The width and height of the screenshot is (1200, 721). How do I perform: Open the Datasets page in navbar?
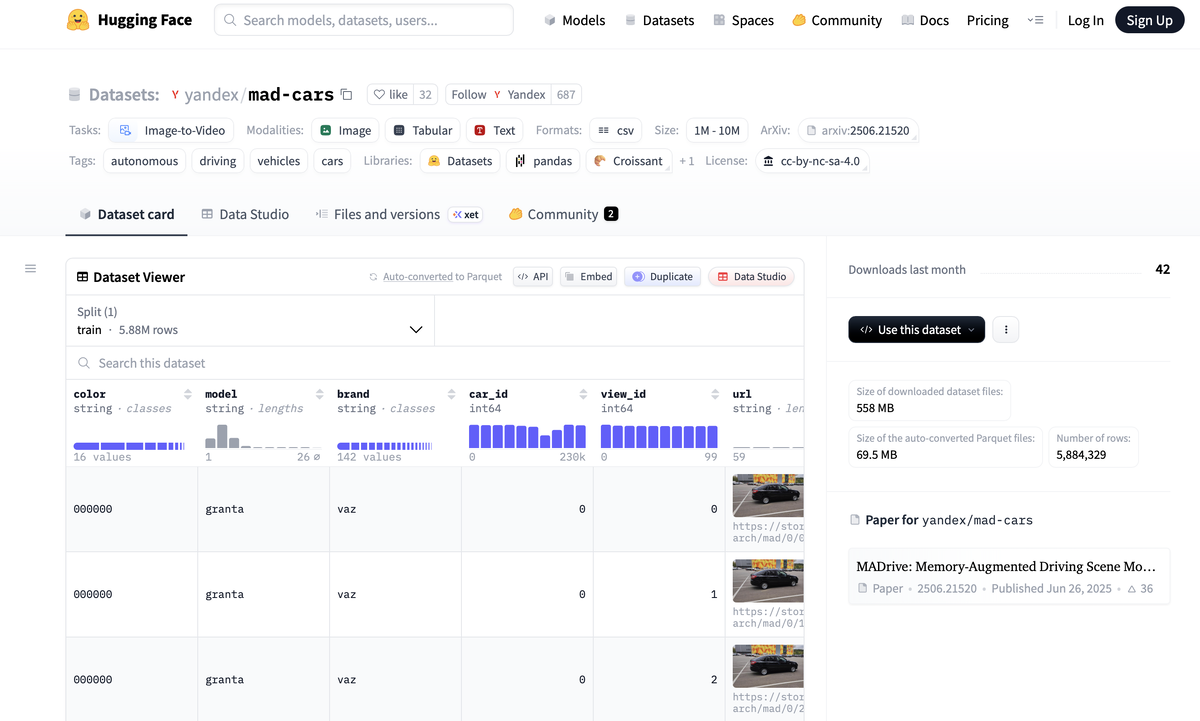pyautogui.click(x=659, y=20)
